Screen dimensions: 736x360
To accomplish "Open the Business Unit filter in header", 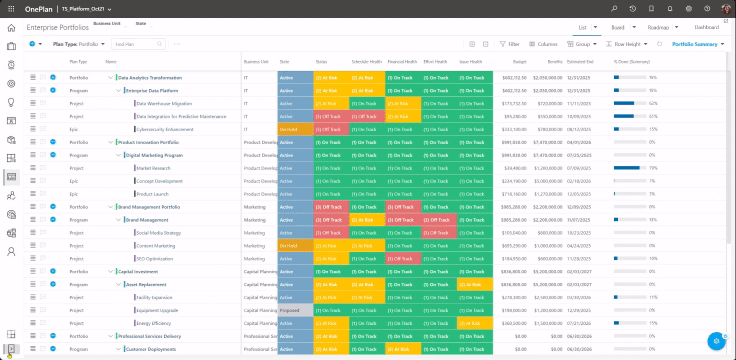I will click(107, 23).
